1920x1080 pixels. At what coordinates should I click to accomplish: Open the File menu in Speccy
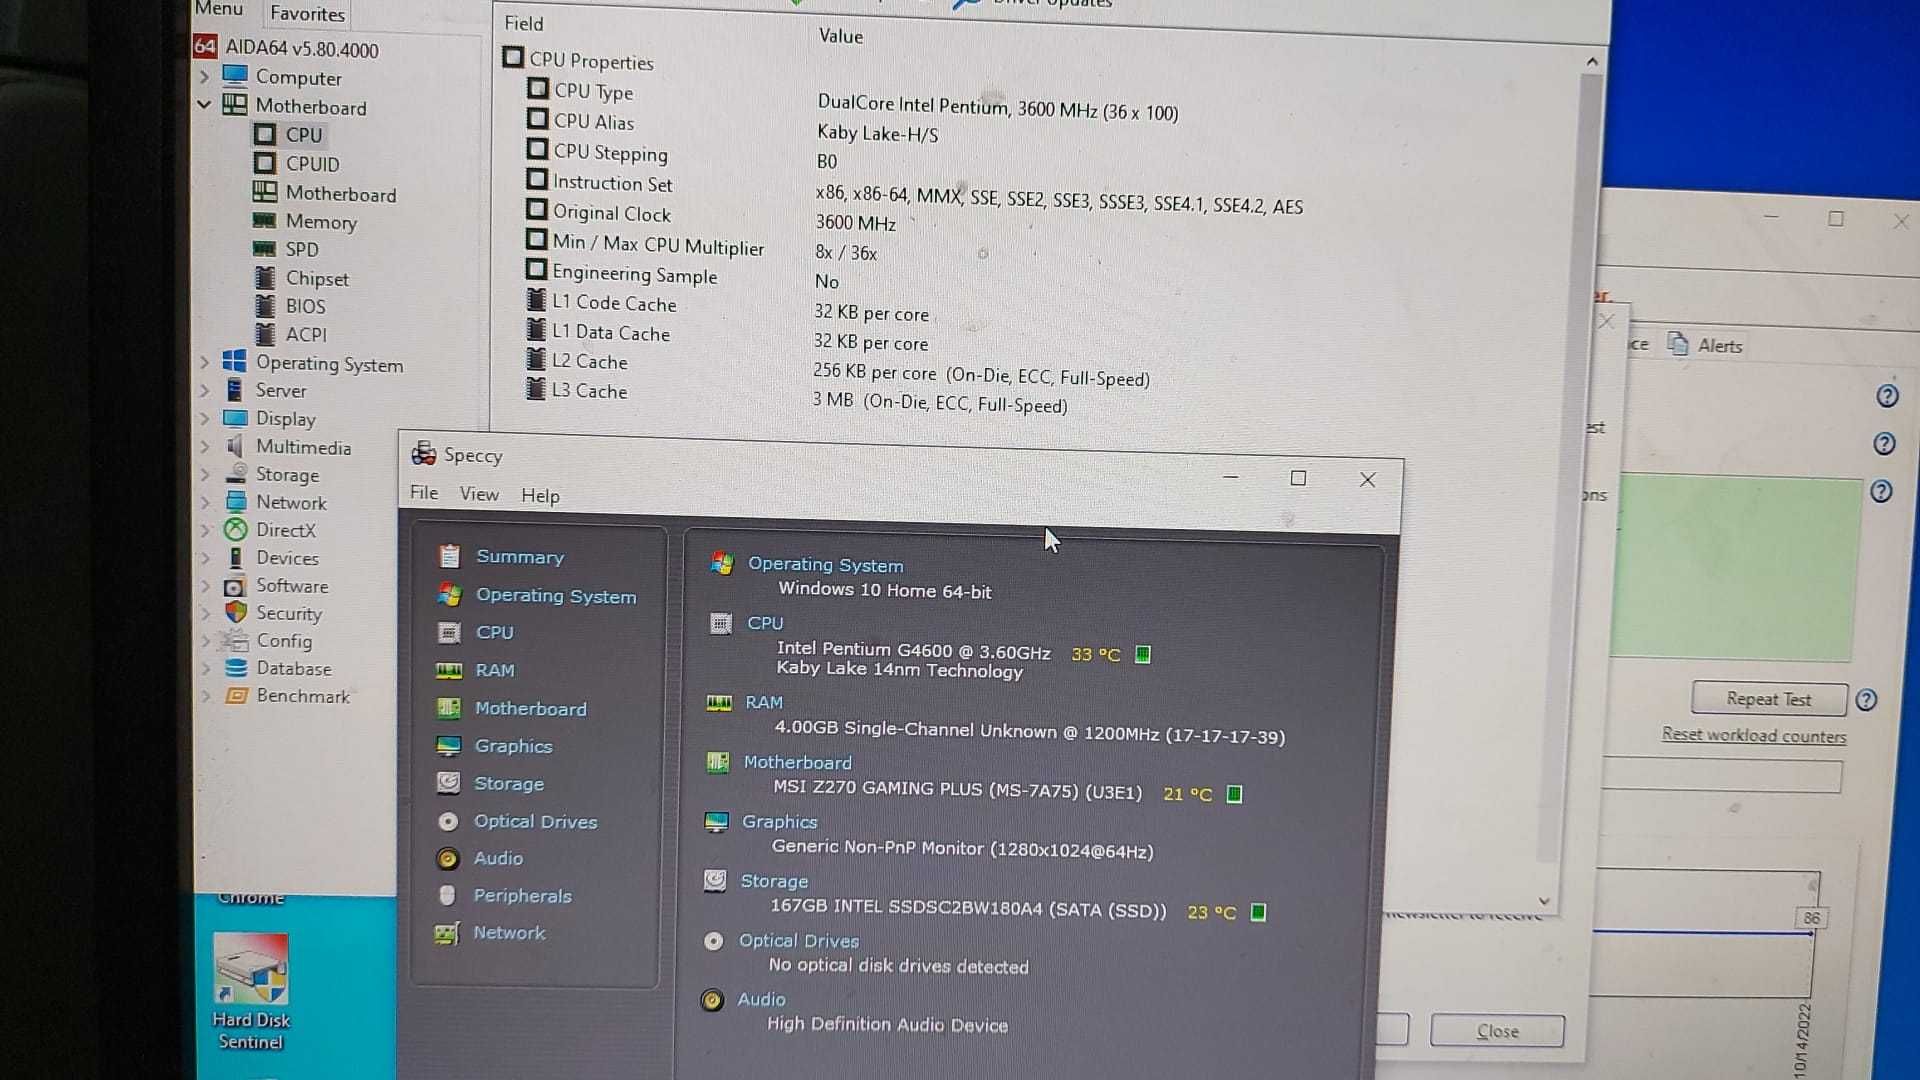coord(424,493)
